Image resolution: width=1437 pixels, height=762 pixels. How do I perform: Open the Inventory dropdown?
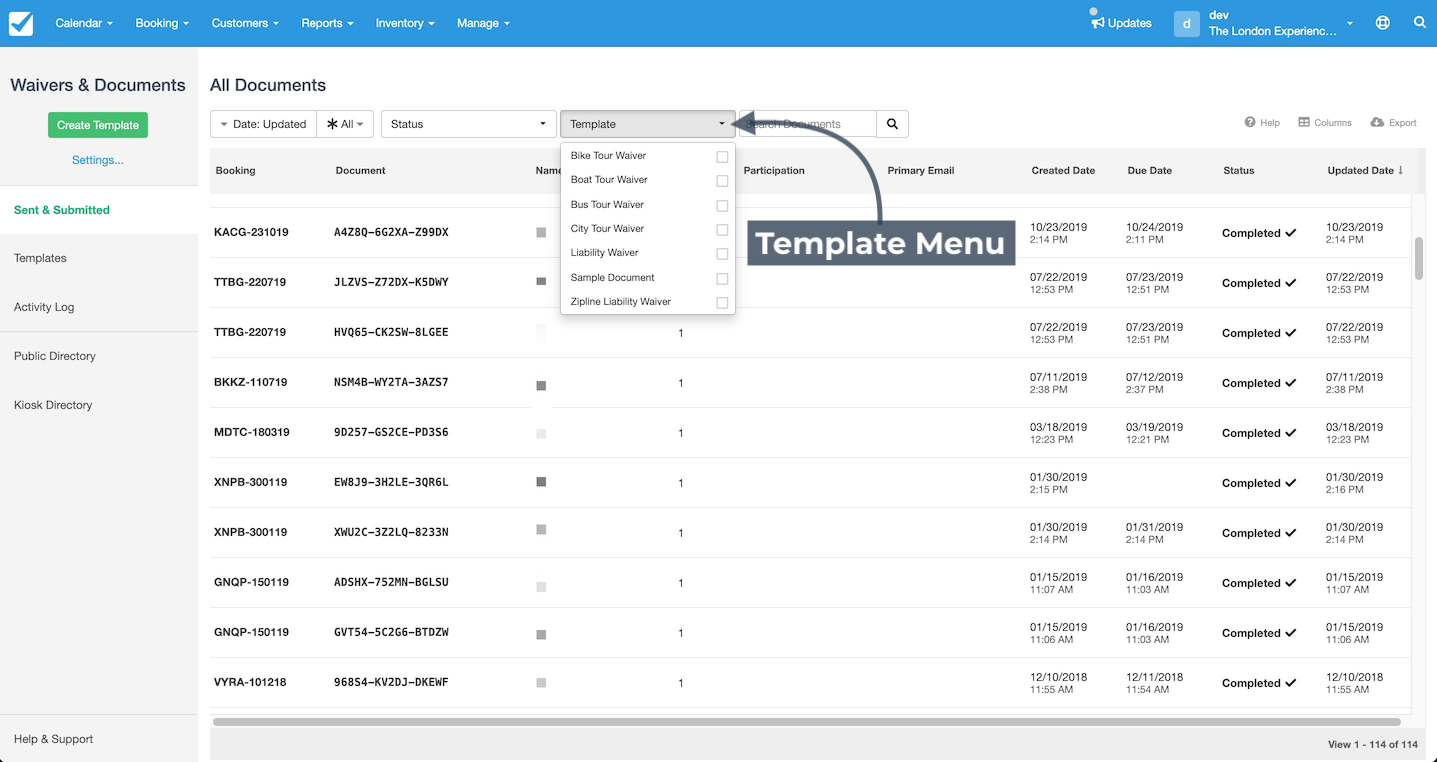click(405, 23)
